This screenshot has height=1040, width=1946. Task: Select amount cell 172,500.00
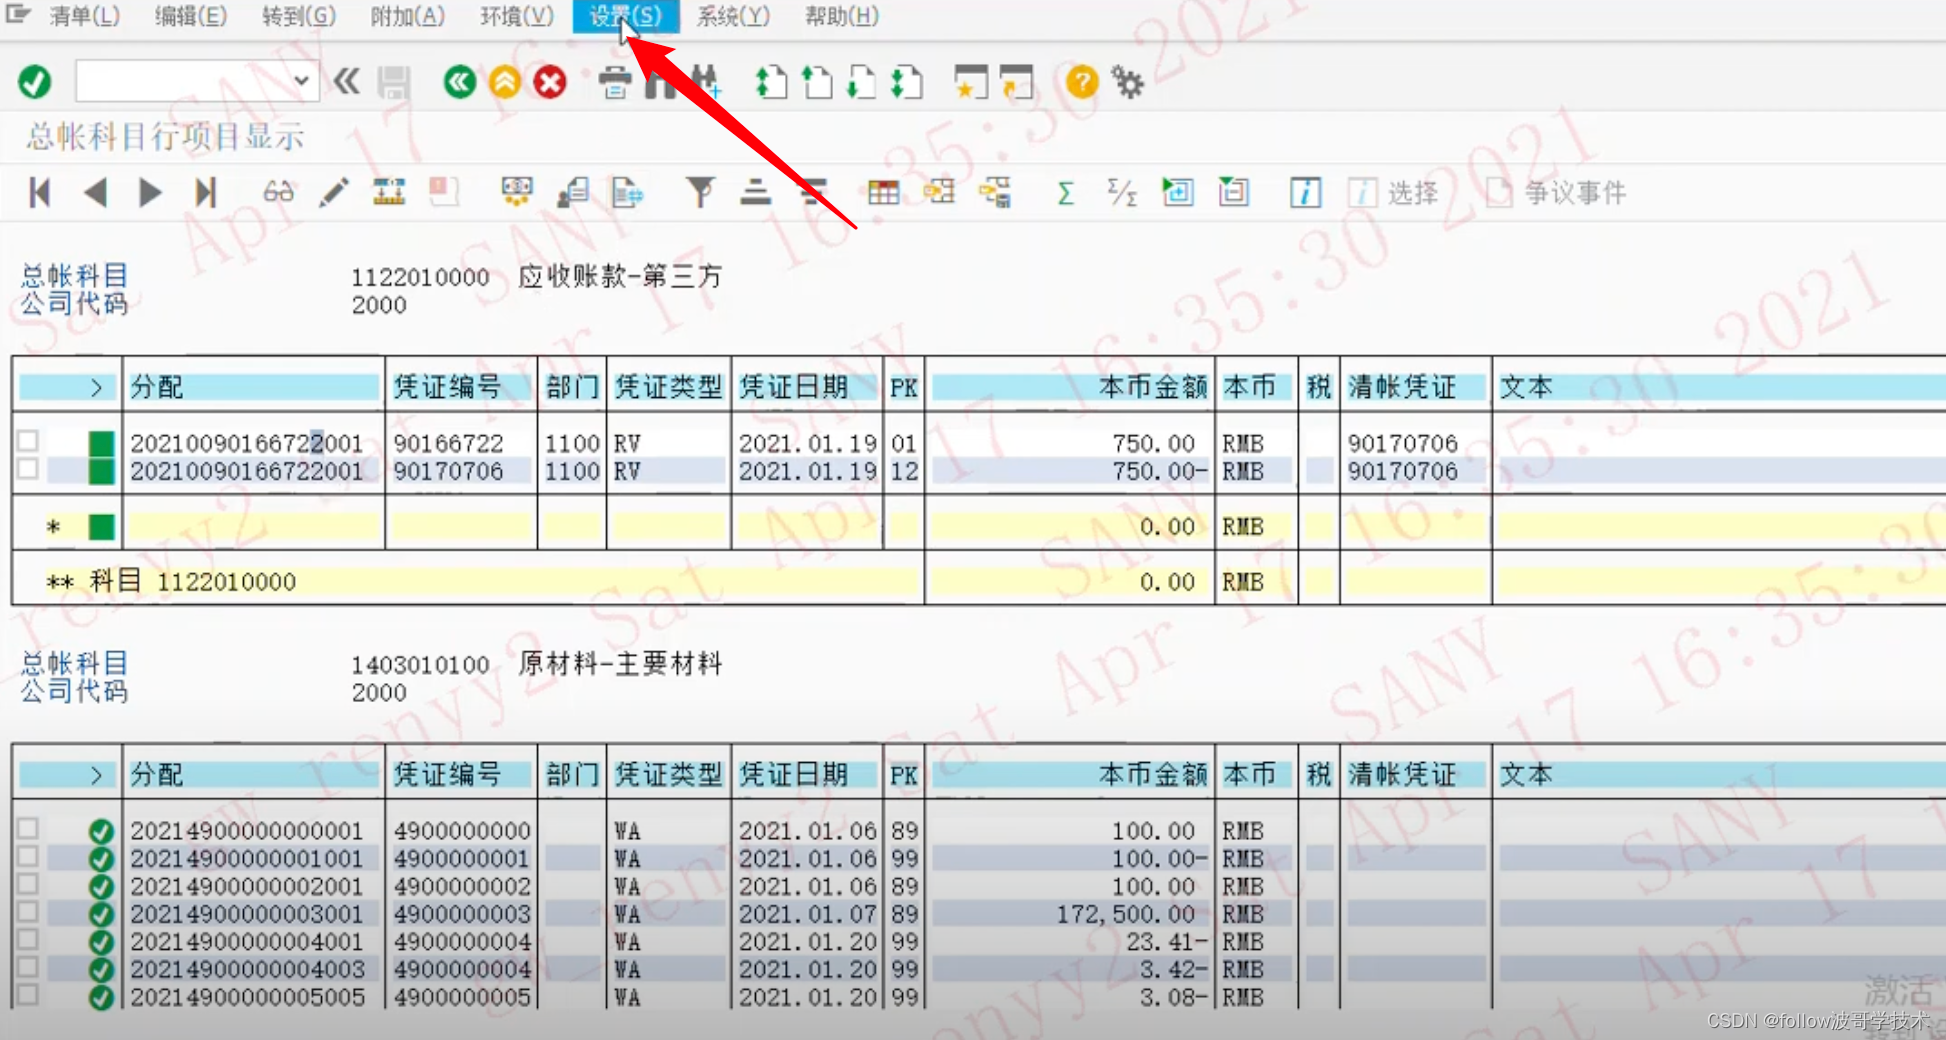1126,914
